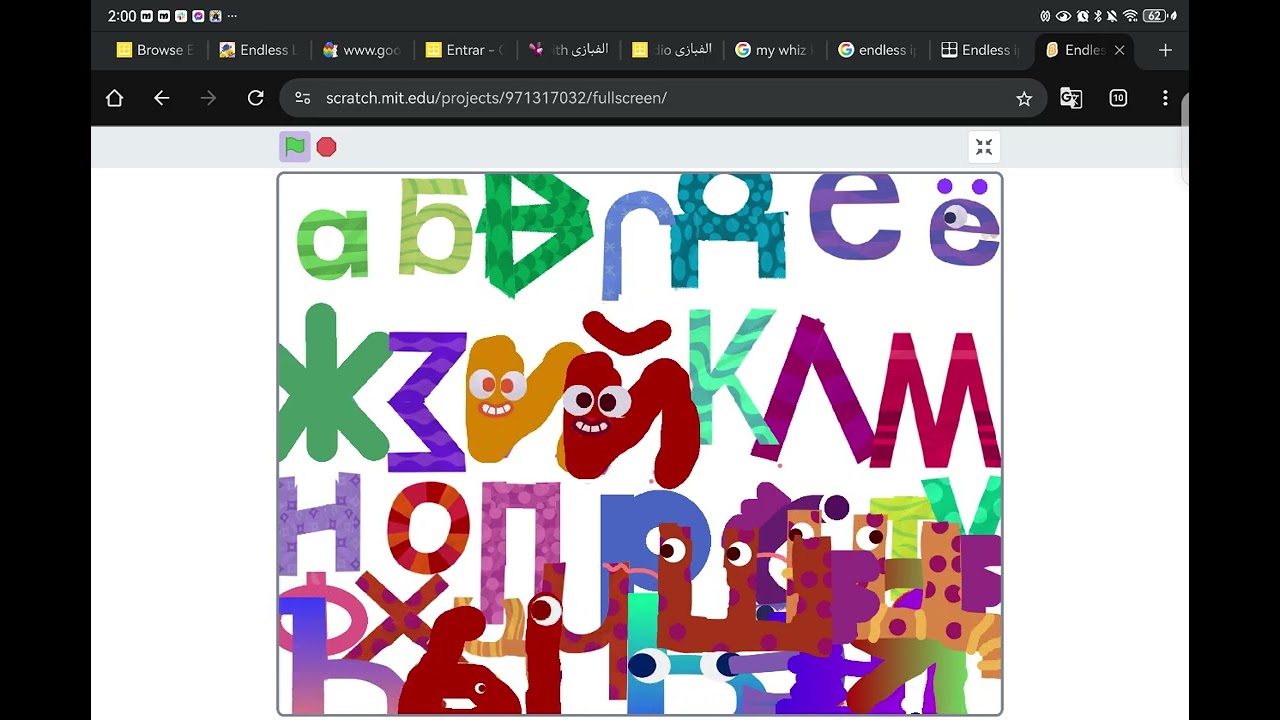Open the translate page icon
The width and height of the screenshot is (1280, 720).
[x=1071, y=98]
